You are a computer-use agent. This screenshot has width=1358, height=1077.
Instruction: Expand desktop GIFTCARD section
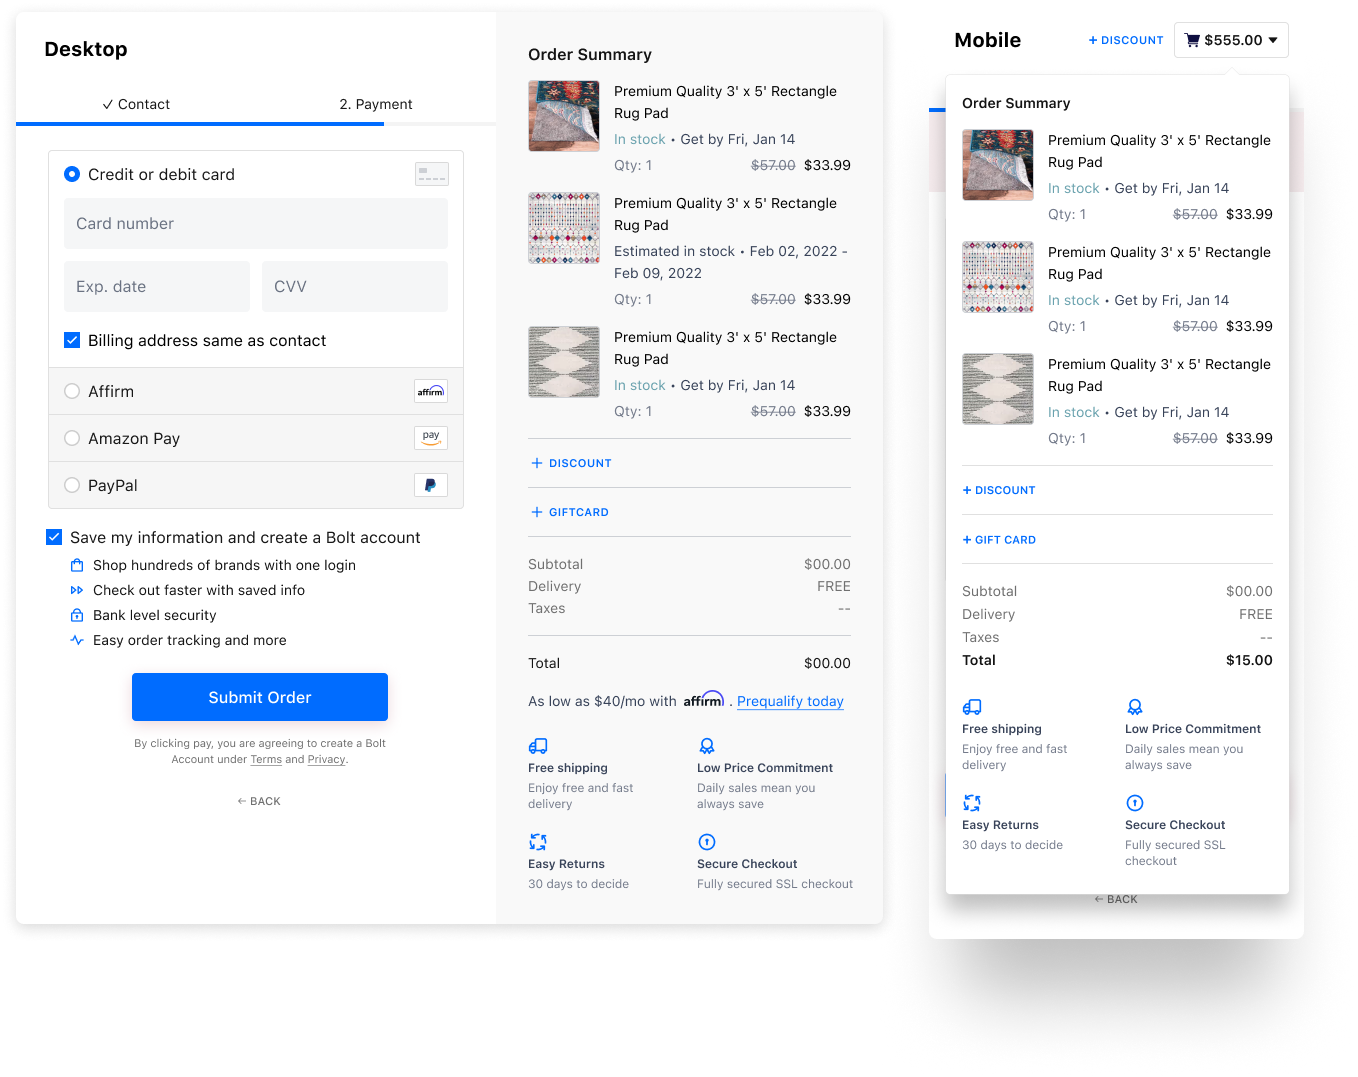(x=570, y=512)
